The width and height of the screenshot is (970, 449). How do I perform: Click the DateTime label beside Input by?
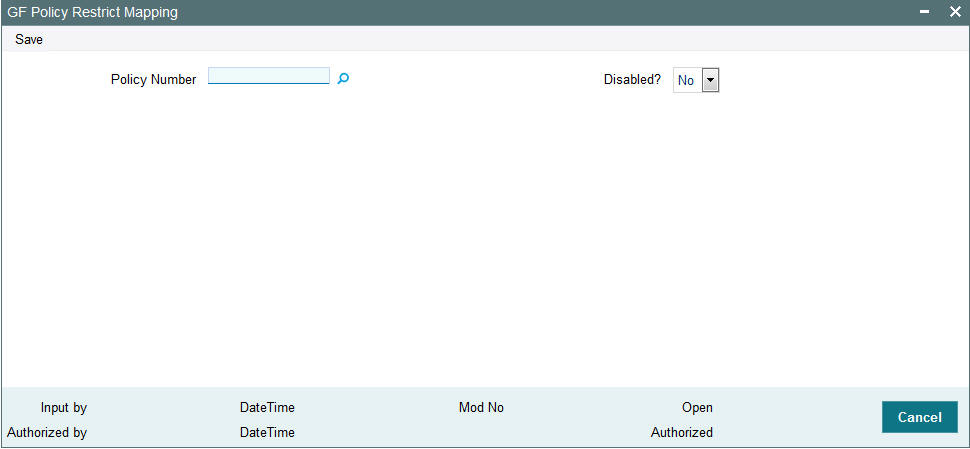[267, 408]
